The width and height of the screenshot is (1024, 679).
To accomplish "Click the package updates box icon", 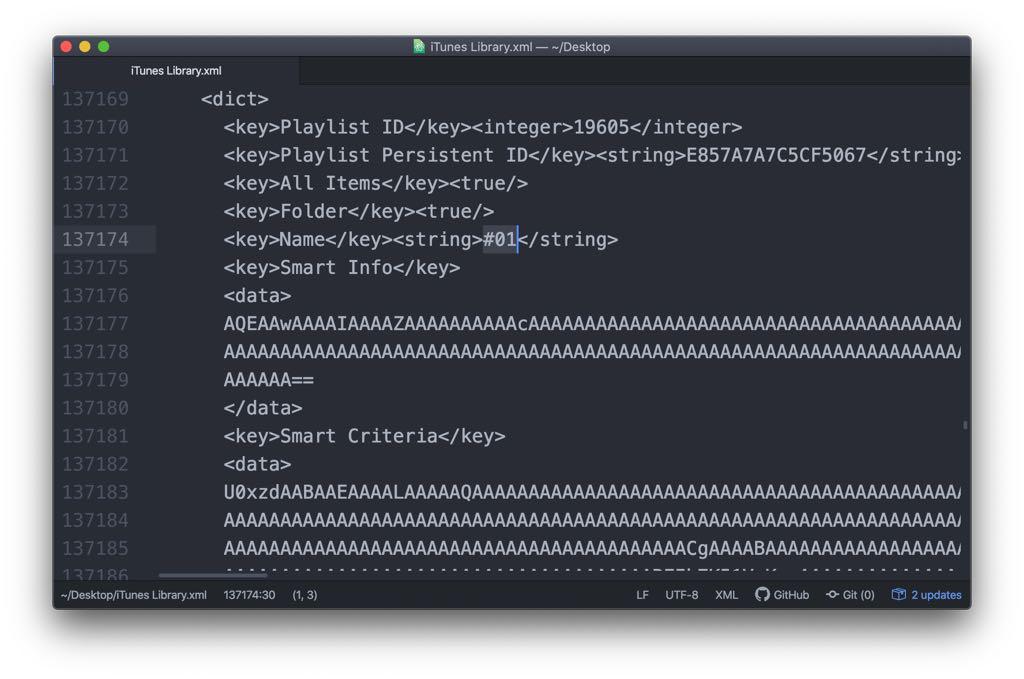I will 898,595.
